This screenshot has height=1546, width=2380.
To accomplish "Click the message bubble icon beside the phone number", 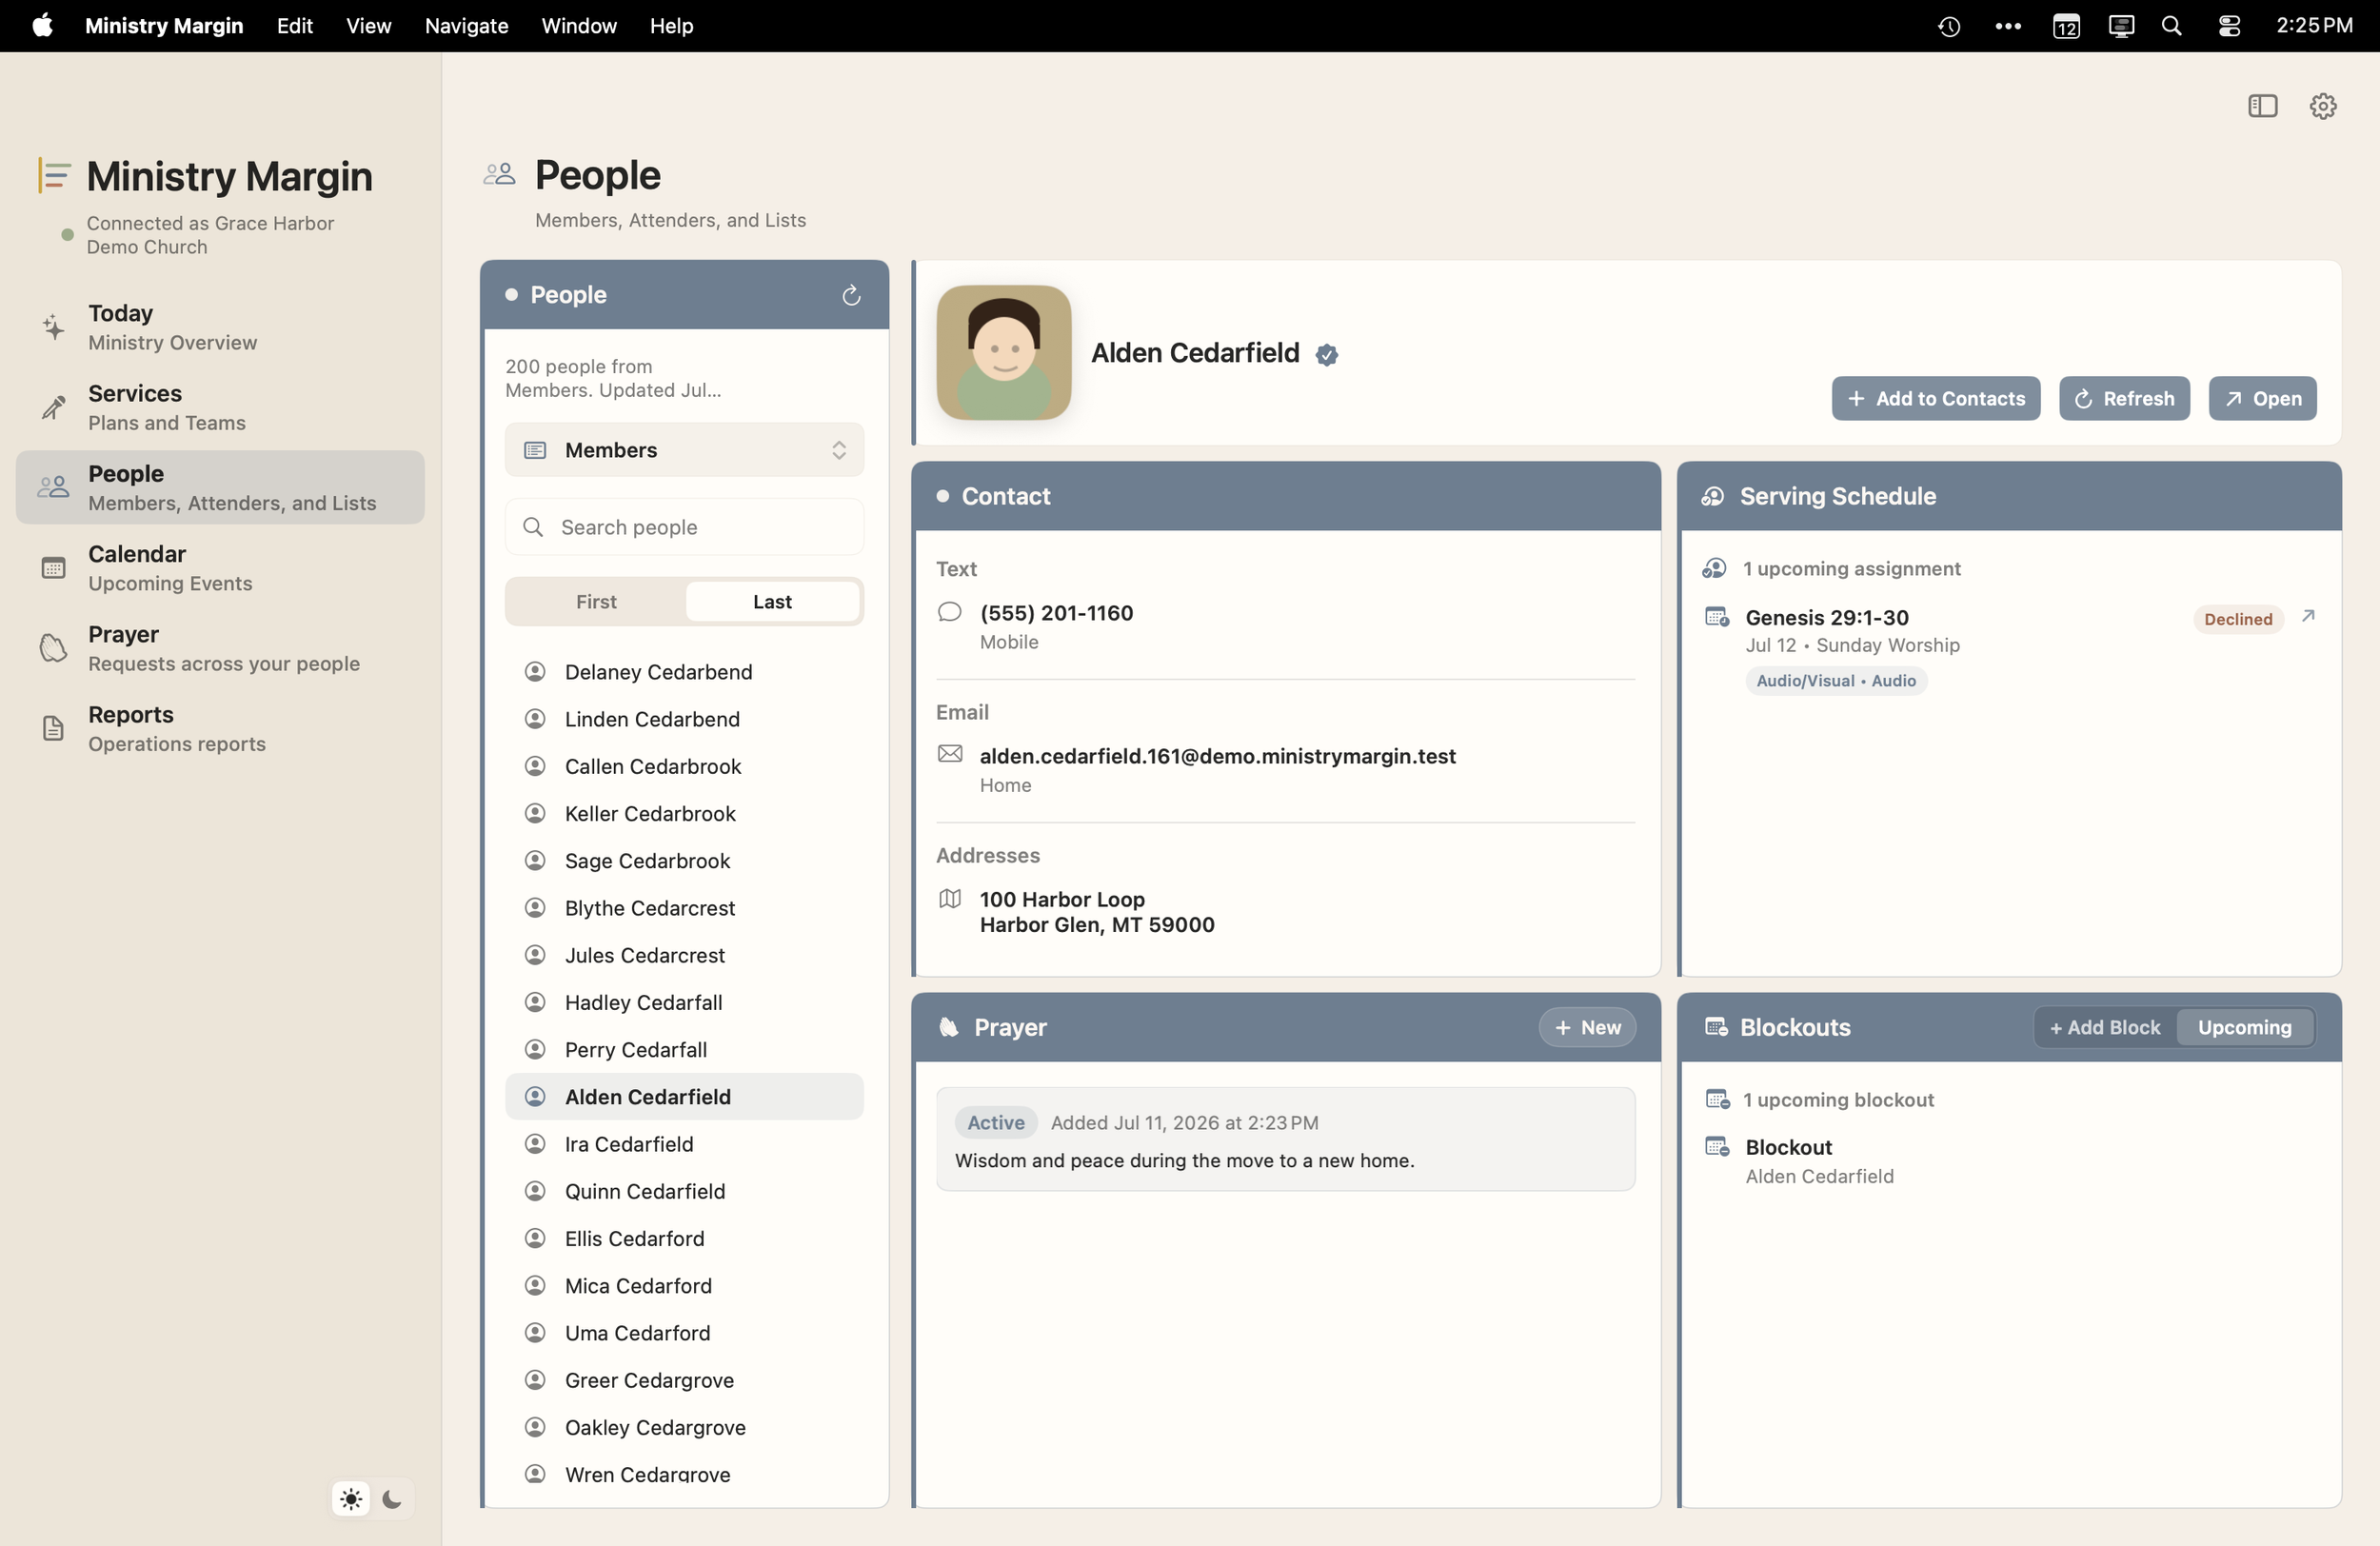I will [x=949, y=612].
